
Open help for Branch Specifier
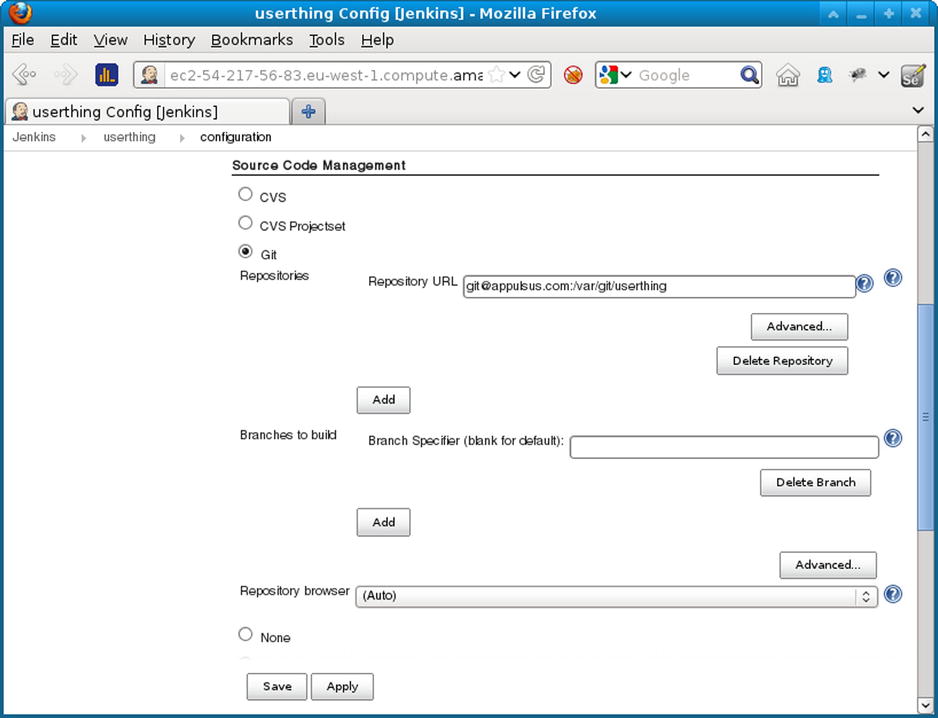click(893, 439)
